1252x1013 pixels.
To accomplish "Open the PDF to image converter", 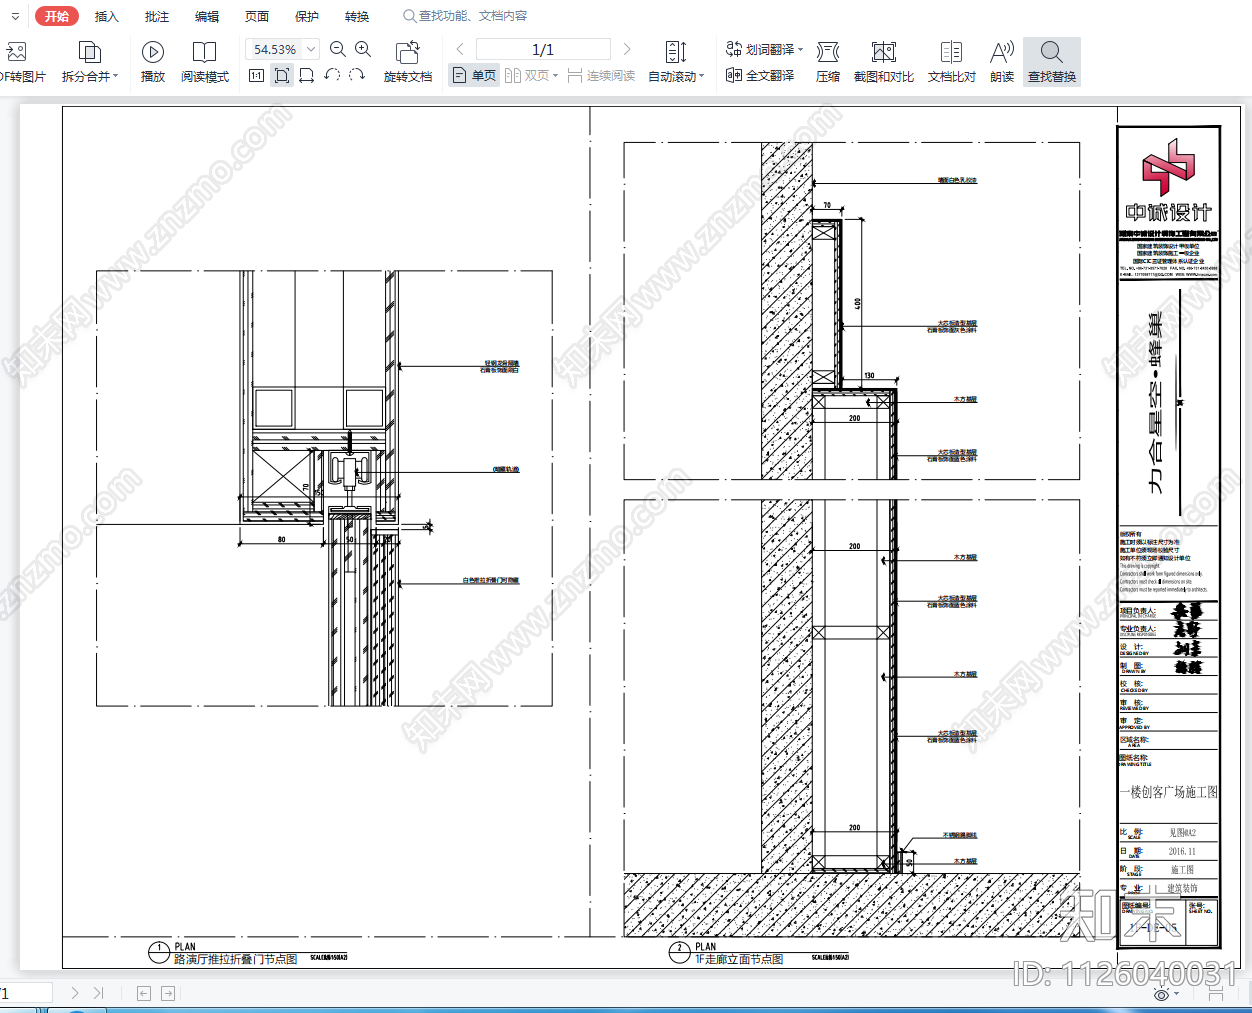I will [22, 62].
